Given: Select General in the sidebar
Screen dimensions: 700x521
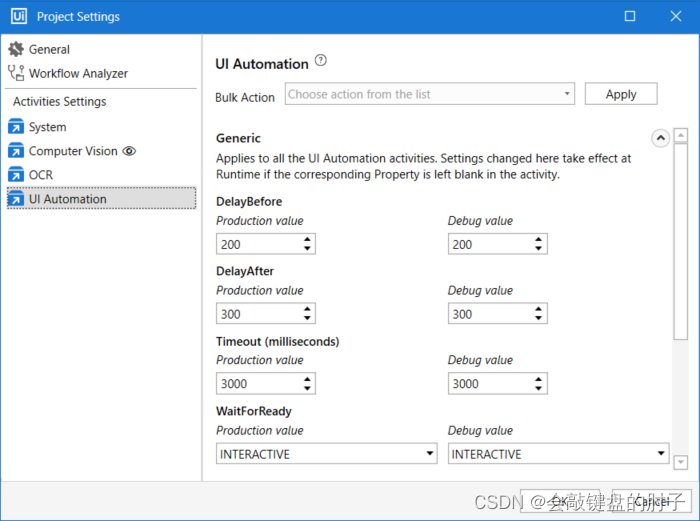Looking at the screenshot, I should [x=49, y=50].
